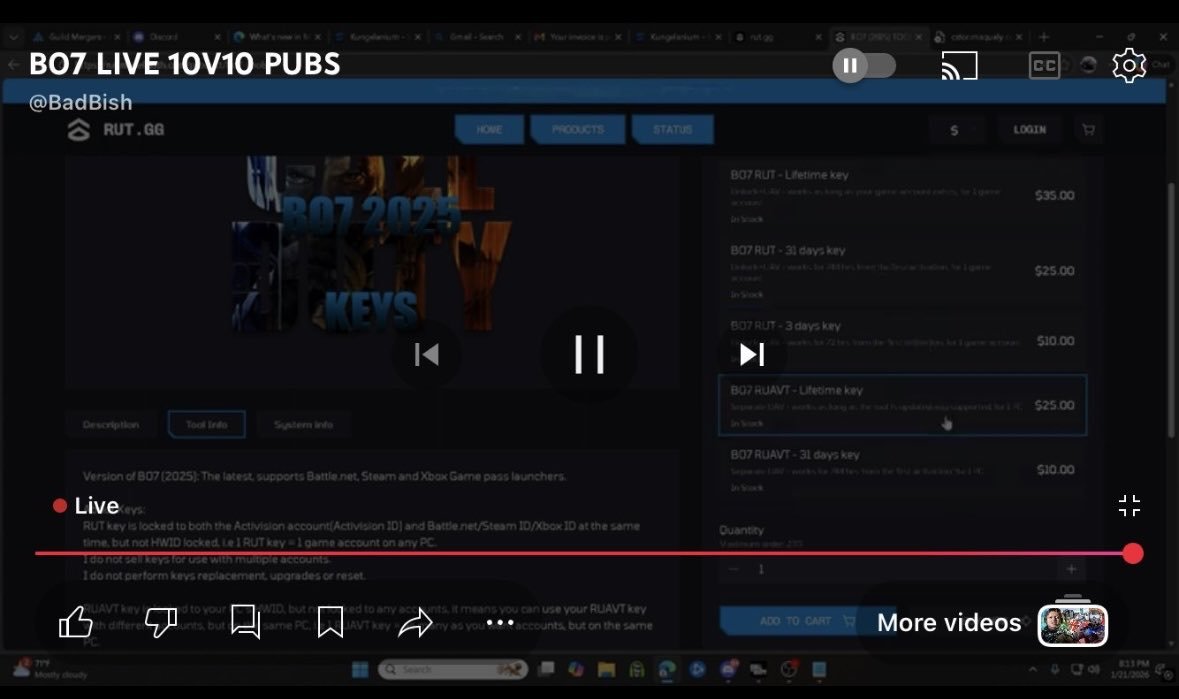
Task: Switch to the Discord browser tab
Action: point(177,36)
